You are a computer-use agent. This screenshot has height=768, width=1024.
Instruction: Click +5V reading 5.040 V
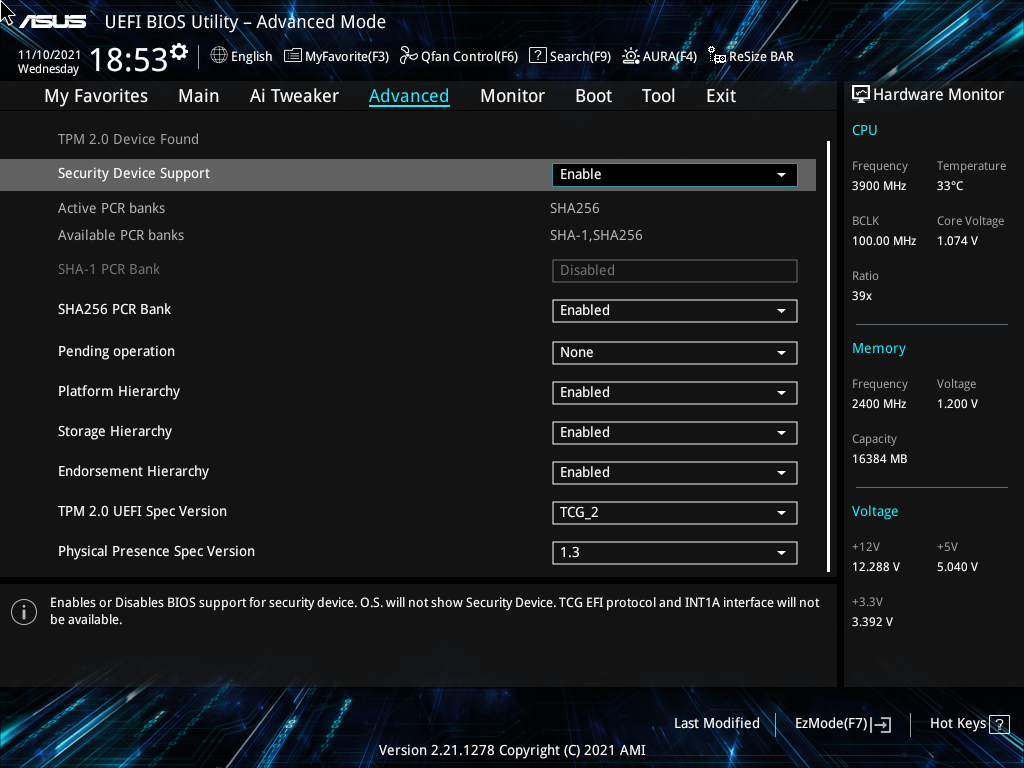(x=957, y=567)
